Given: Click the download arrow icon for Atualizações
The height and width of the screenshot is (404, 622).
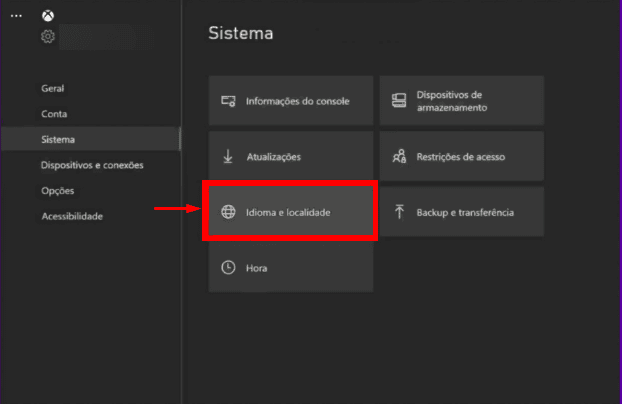Looking at the screenshot, I should 228,157.
